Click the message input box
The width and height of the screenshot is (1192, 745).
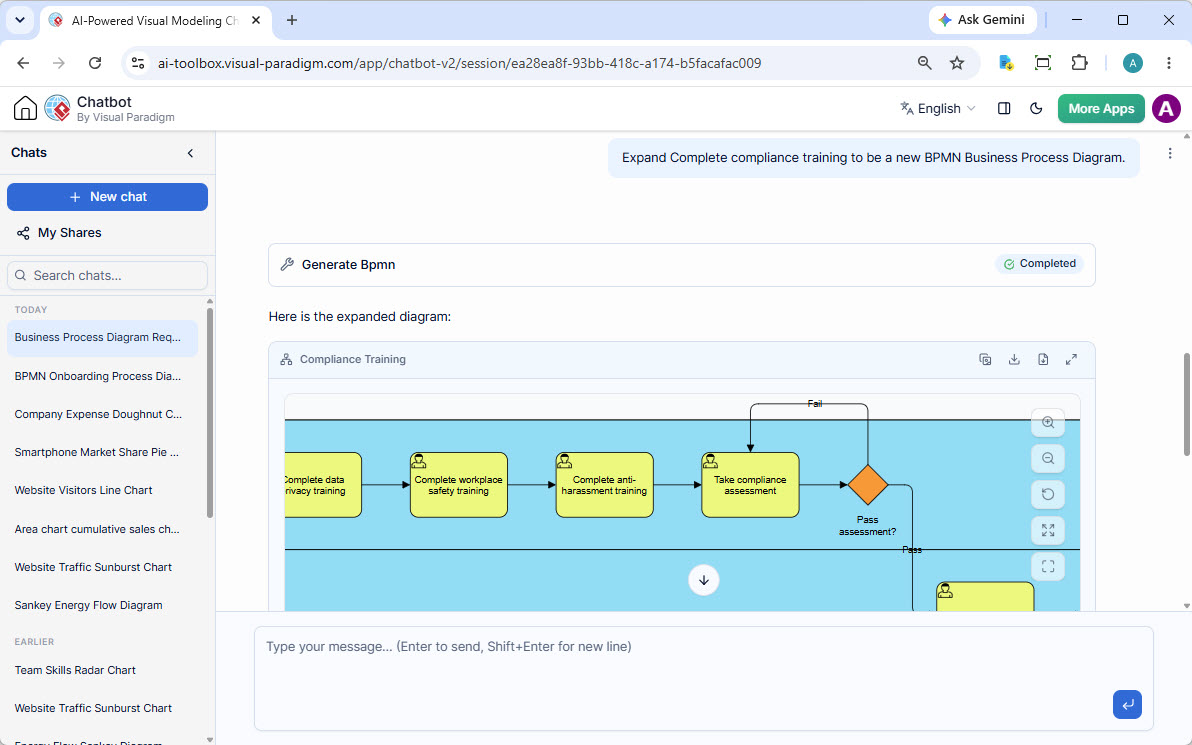pyautogui.click(x=704, y=678)
